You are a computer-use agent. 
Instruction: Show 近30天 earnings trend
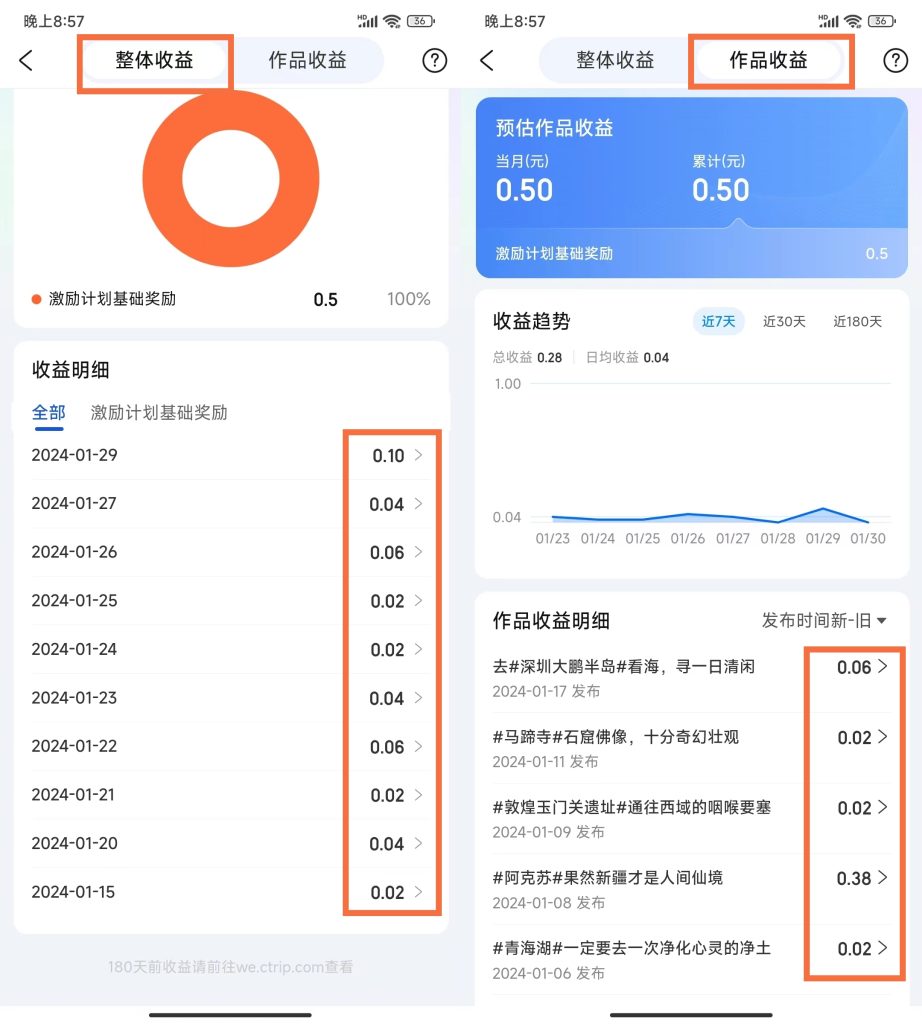coord(784,321)
